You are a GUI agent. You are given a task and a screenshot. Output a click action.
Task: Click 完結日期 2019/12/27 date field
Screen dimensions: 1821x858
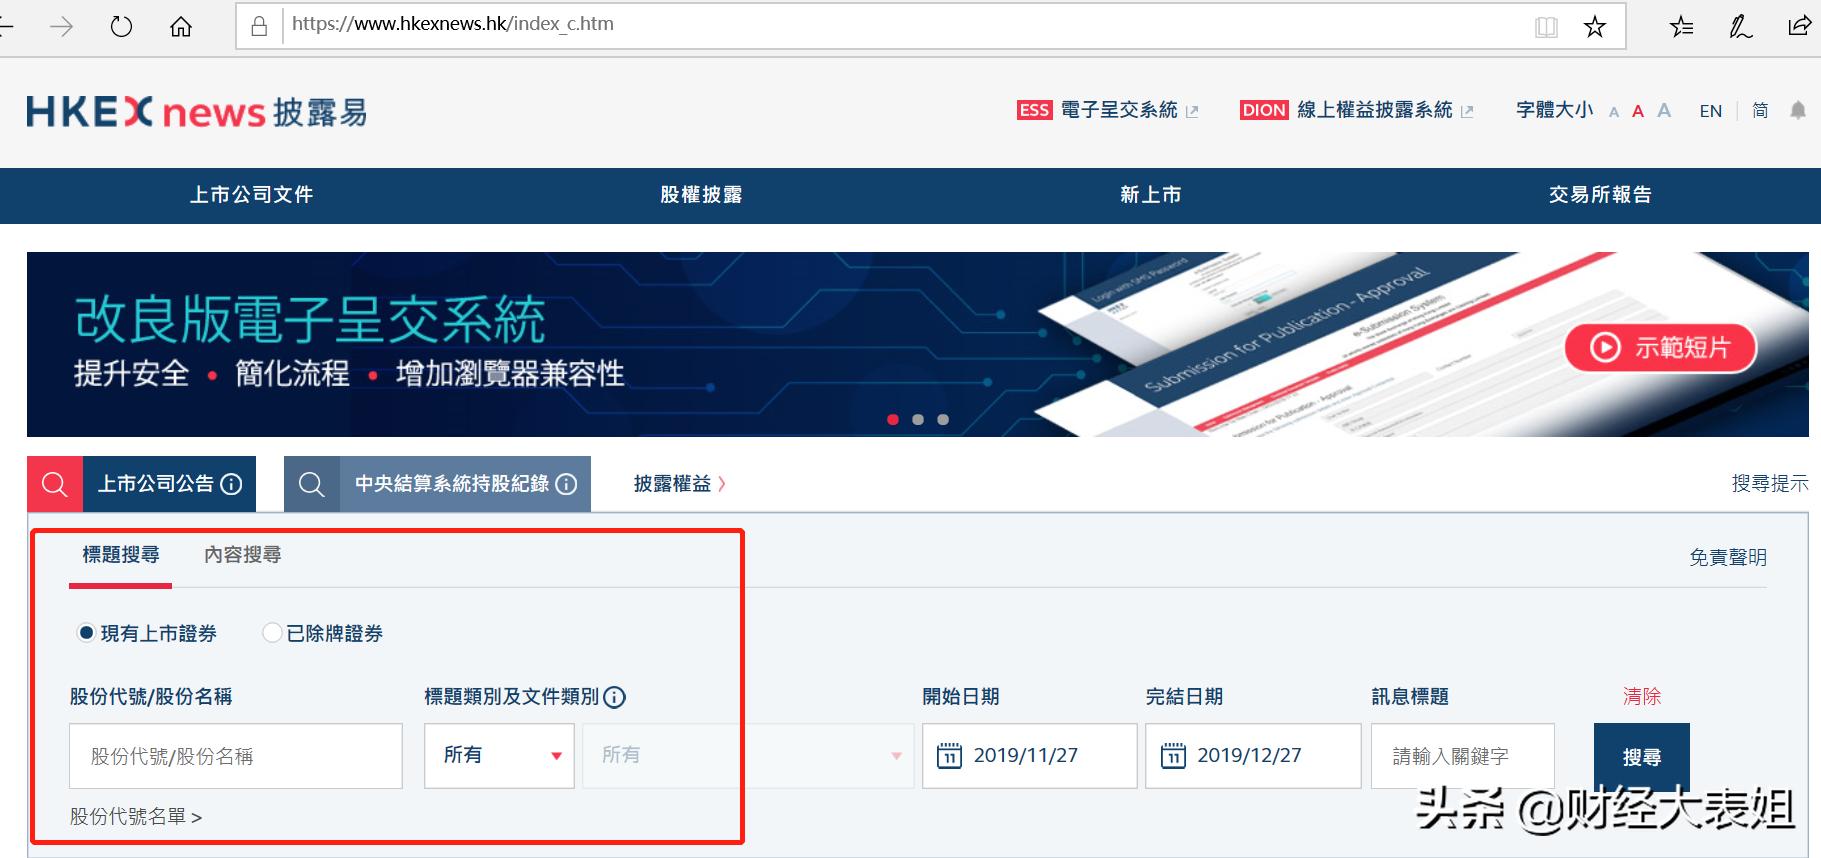click(1253, 756)
